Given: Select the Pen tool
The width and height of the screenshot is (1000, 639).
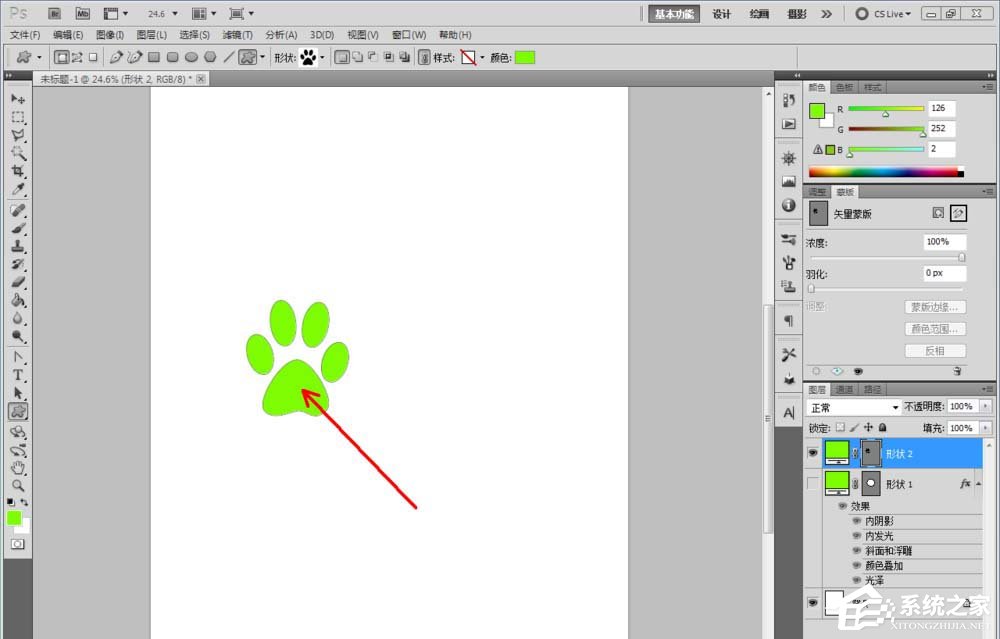Looking at the screenshot, I should (x=18, y=357).
